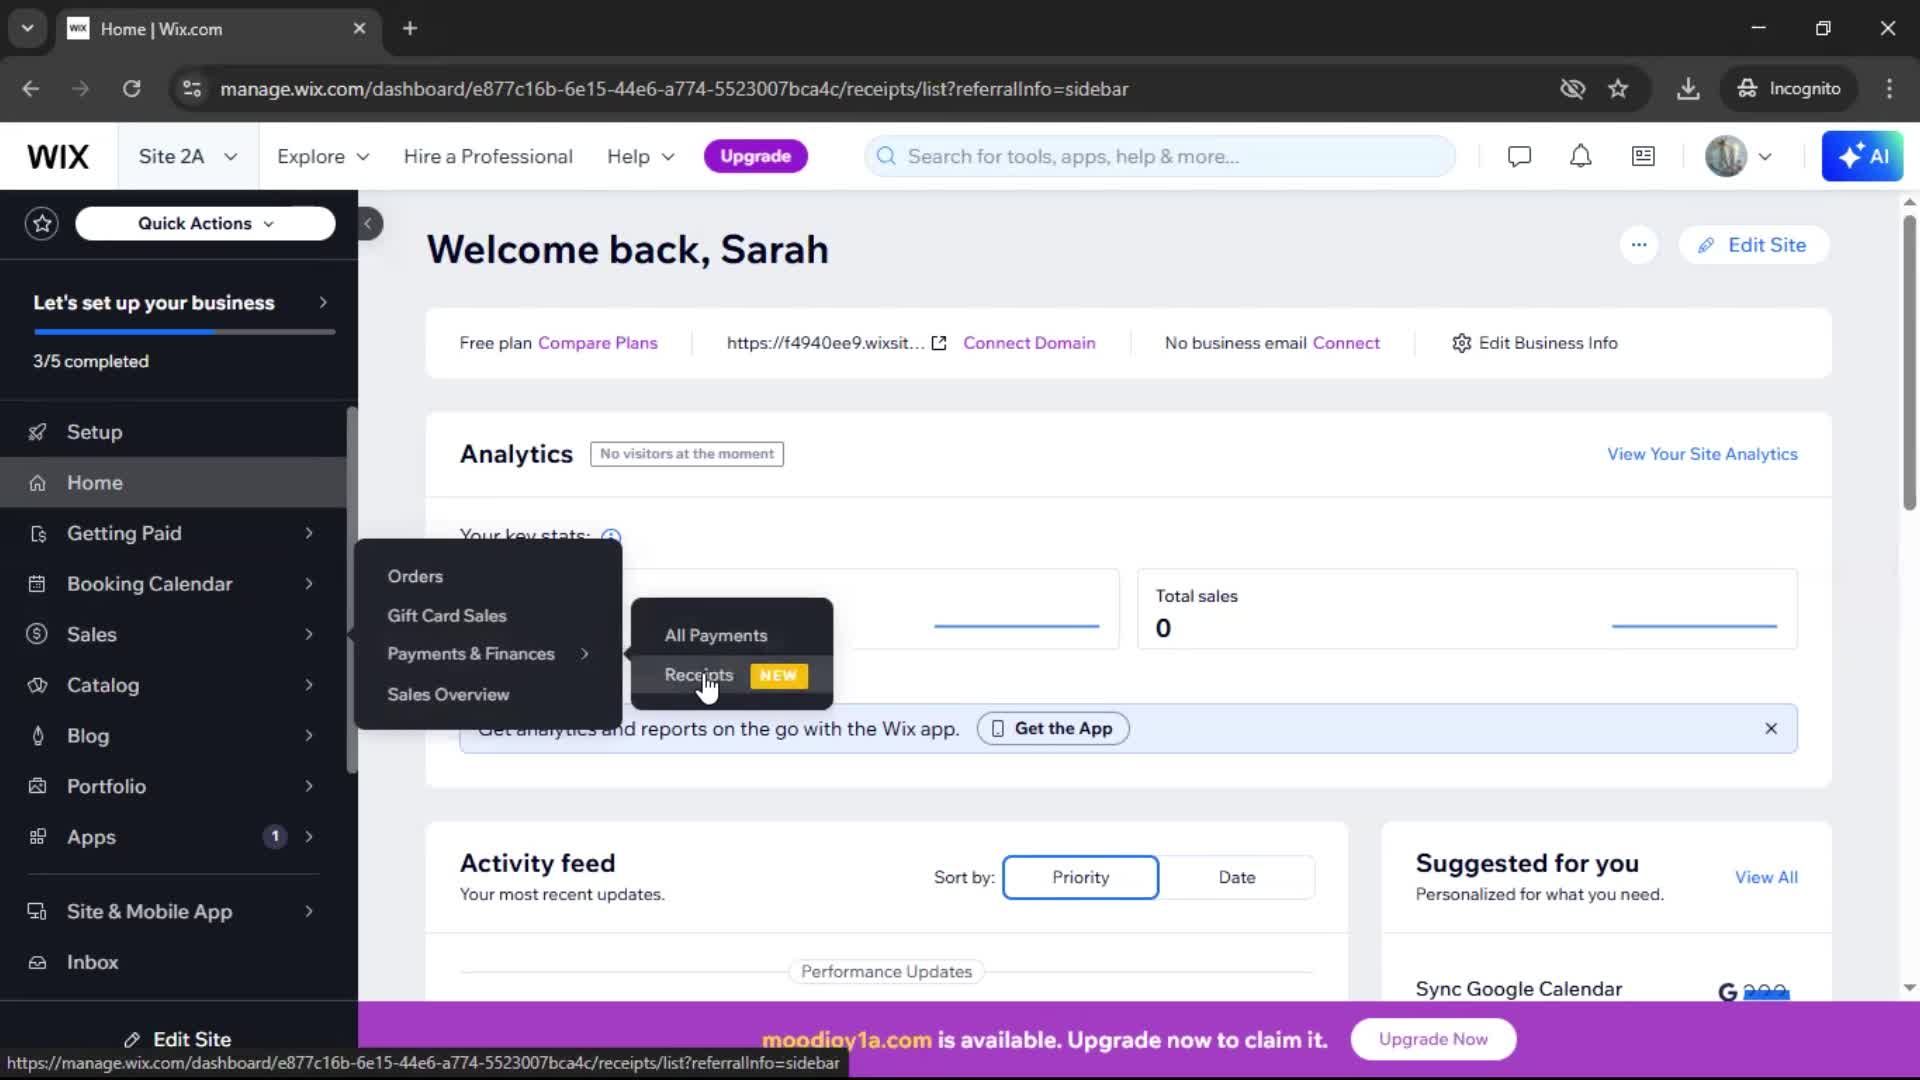This screenshot has height=1080, width=1920.
Task: Click the Getting Paid icon
Action: click(37, 534)
